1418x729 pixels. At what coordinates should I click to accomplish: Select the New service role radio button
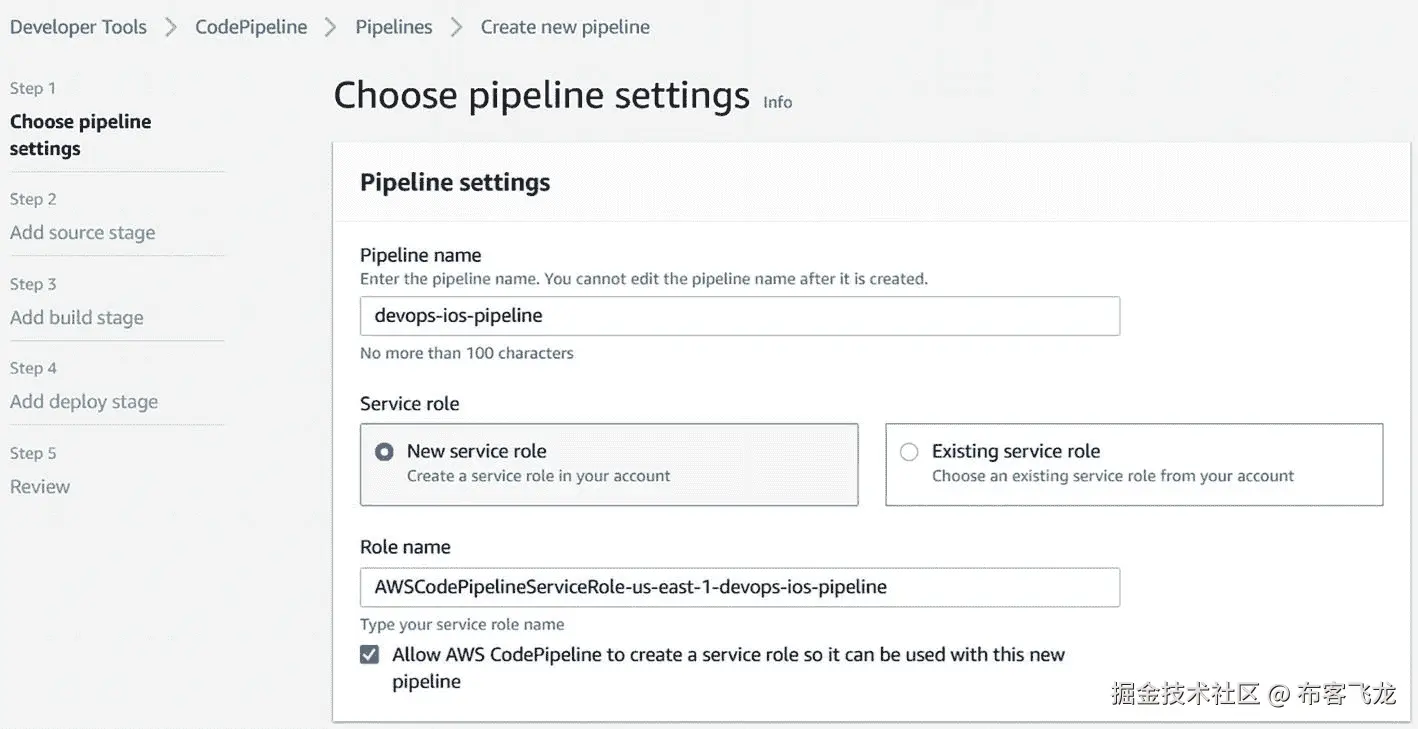pyautogui.click(x=384, y=452)
